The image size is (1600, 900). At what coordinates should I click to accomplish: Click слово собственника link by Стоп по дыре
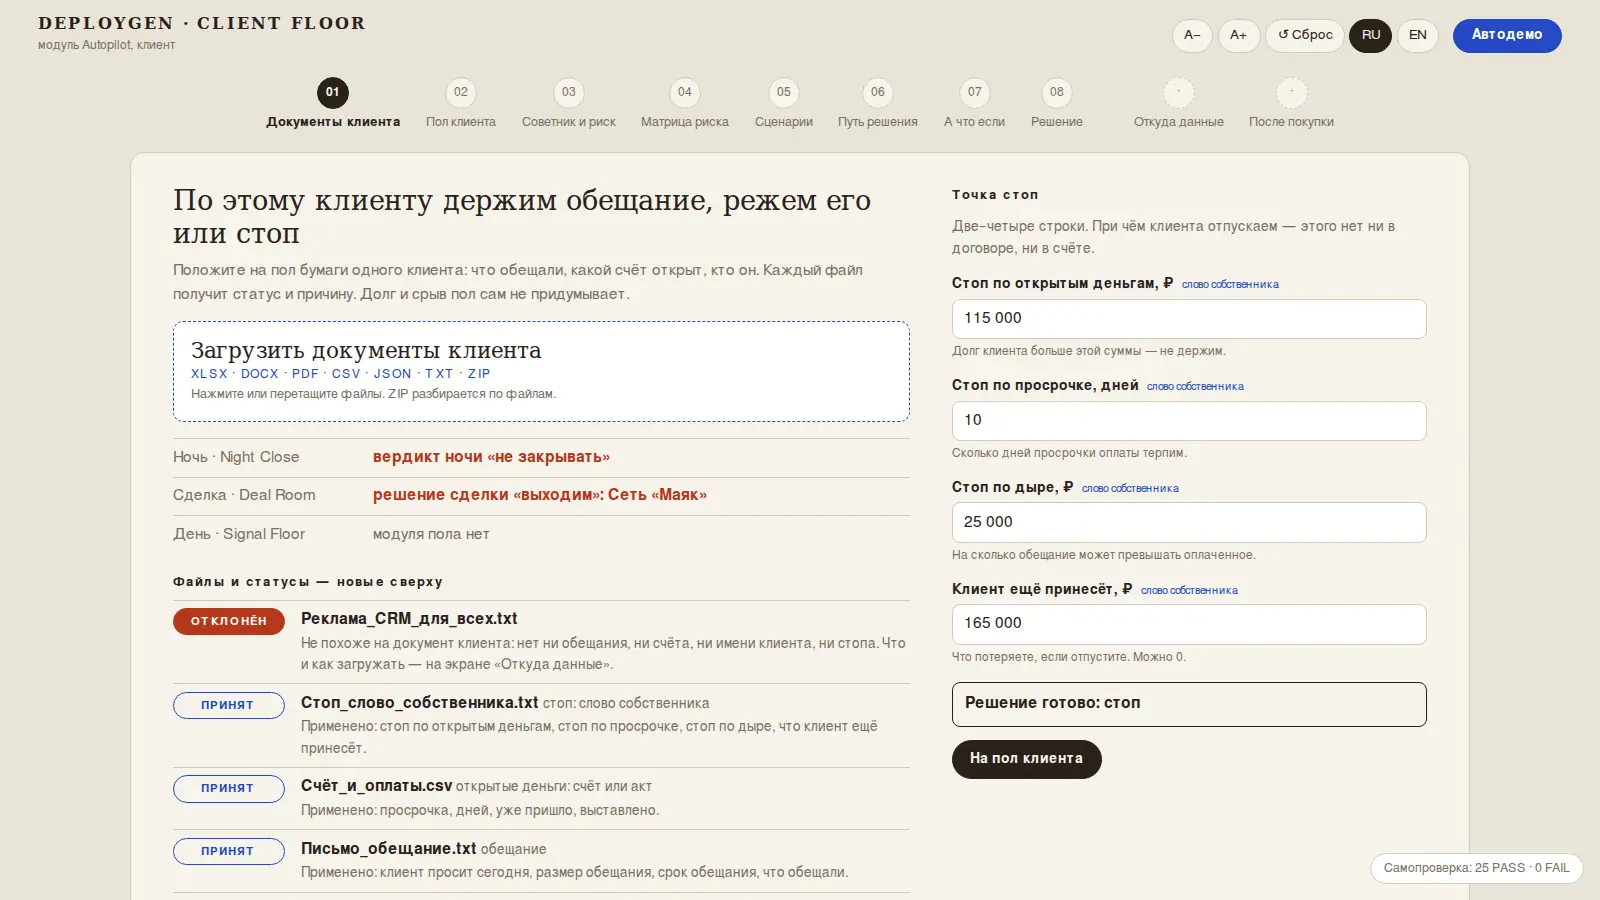(x=1130, y=489)
